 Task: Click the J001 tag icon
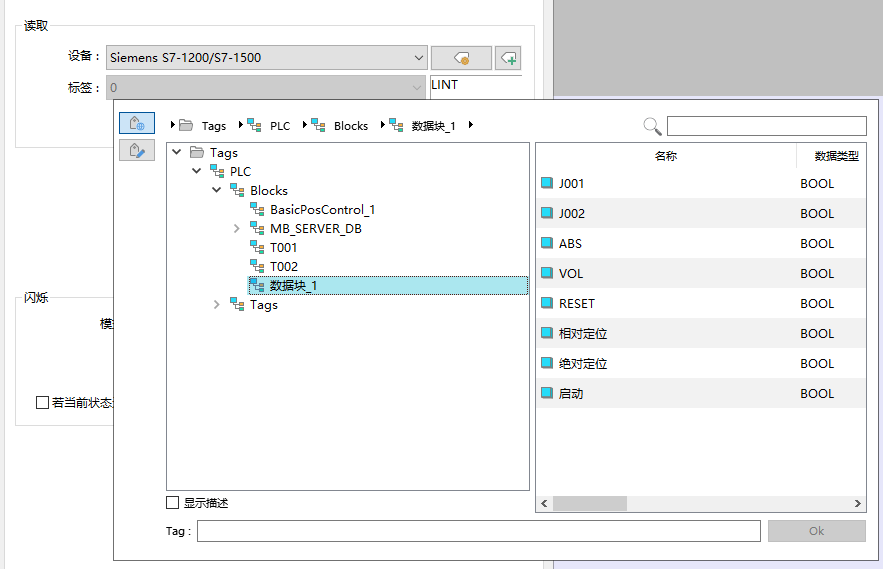point(547,183)
